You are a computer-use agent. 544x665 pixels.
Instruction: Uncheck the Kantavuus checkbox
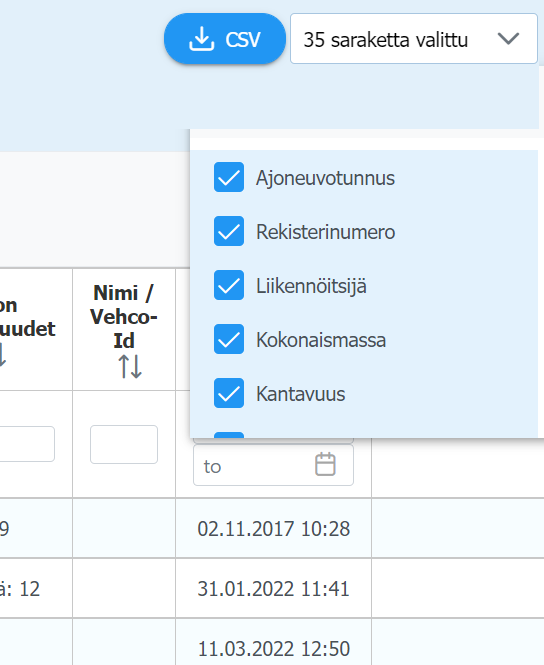coord(229,393)
